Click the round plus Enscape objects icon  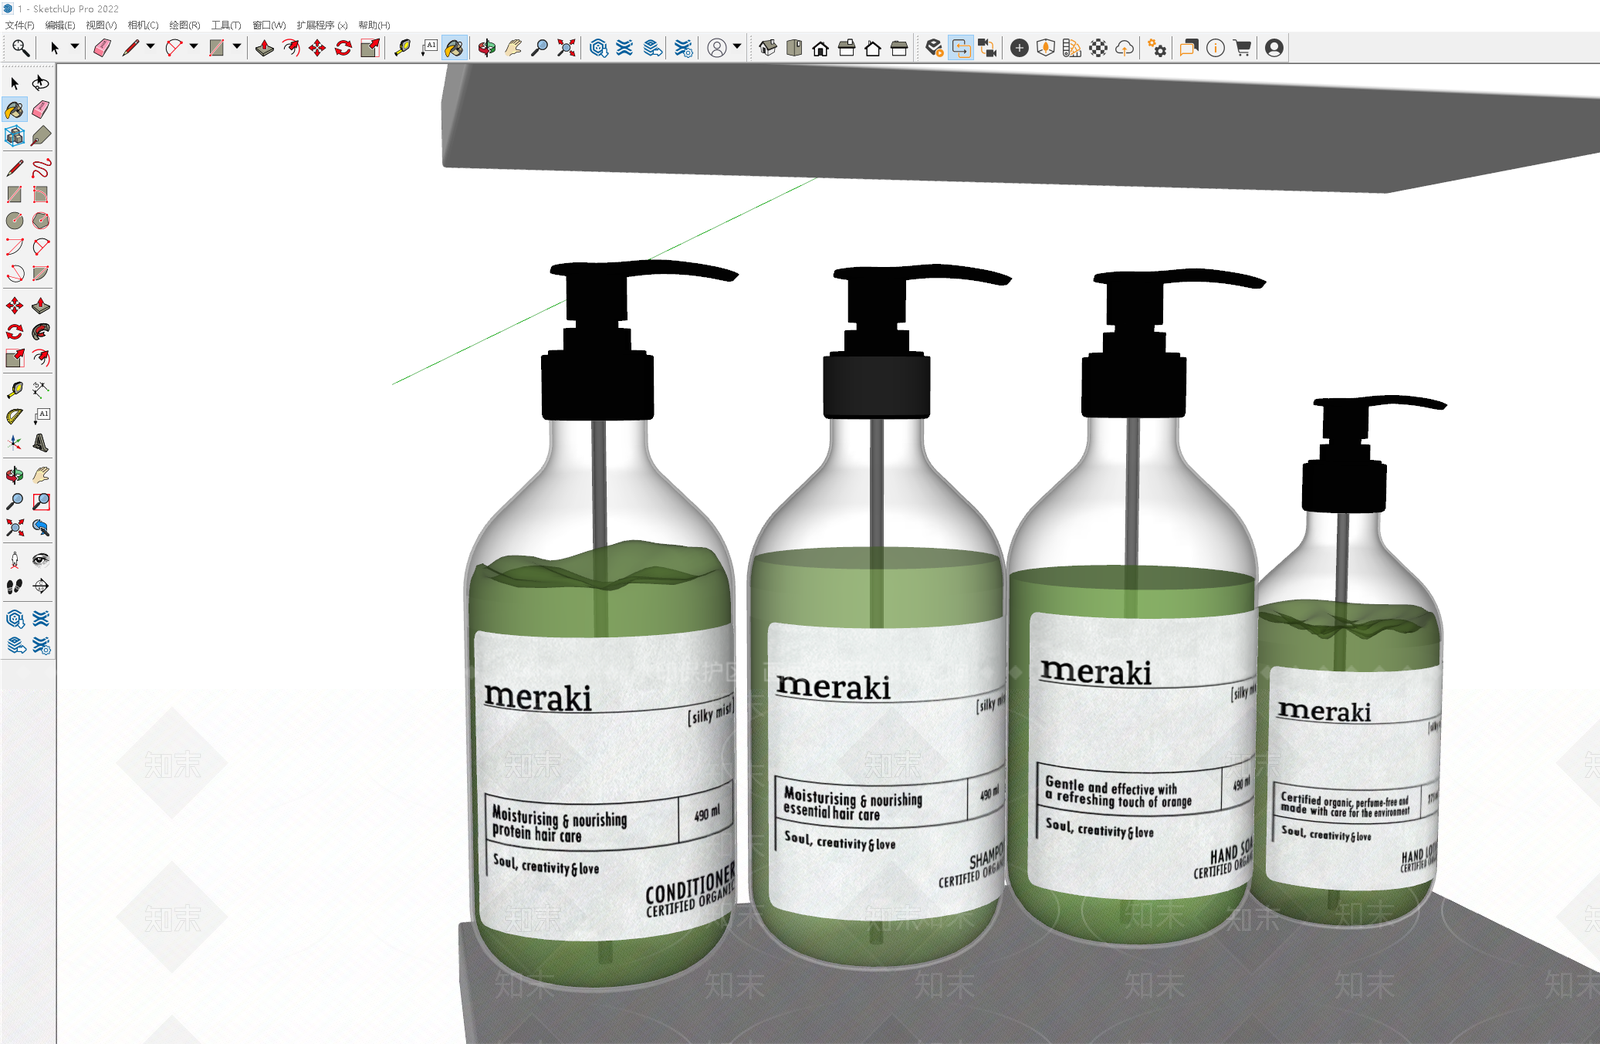point(1019,48)
